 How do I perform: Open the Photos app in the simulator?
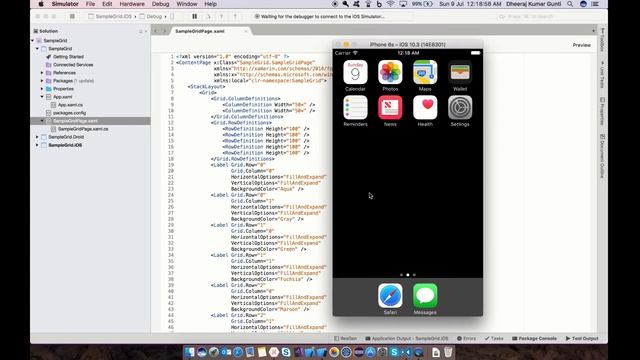click(390, 72)
